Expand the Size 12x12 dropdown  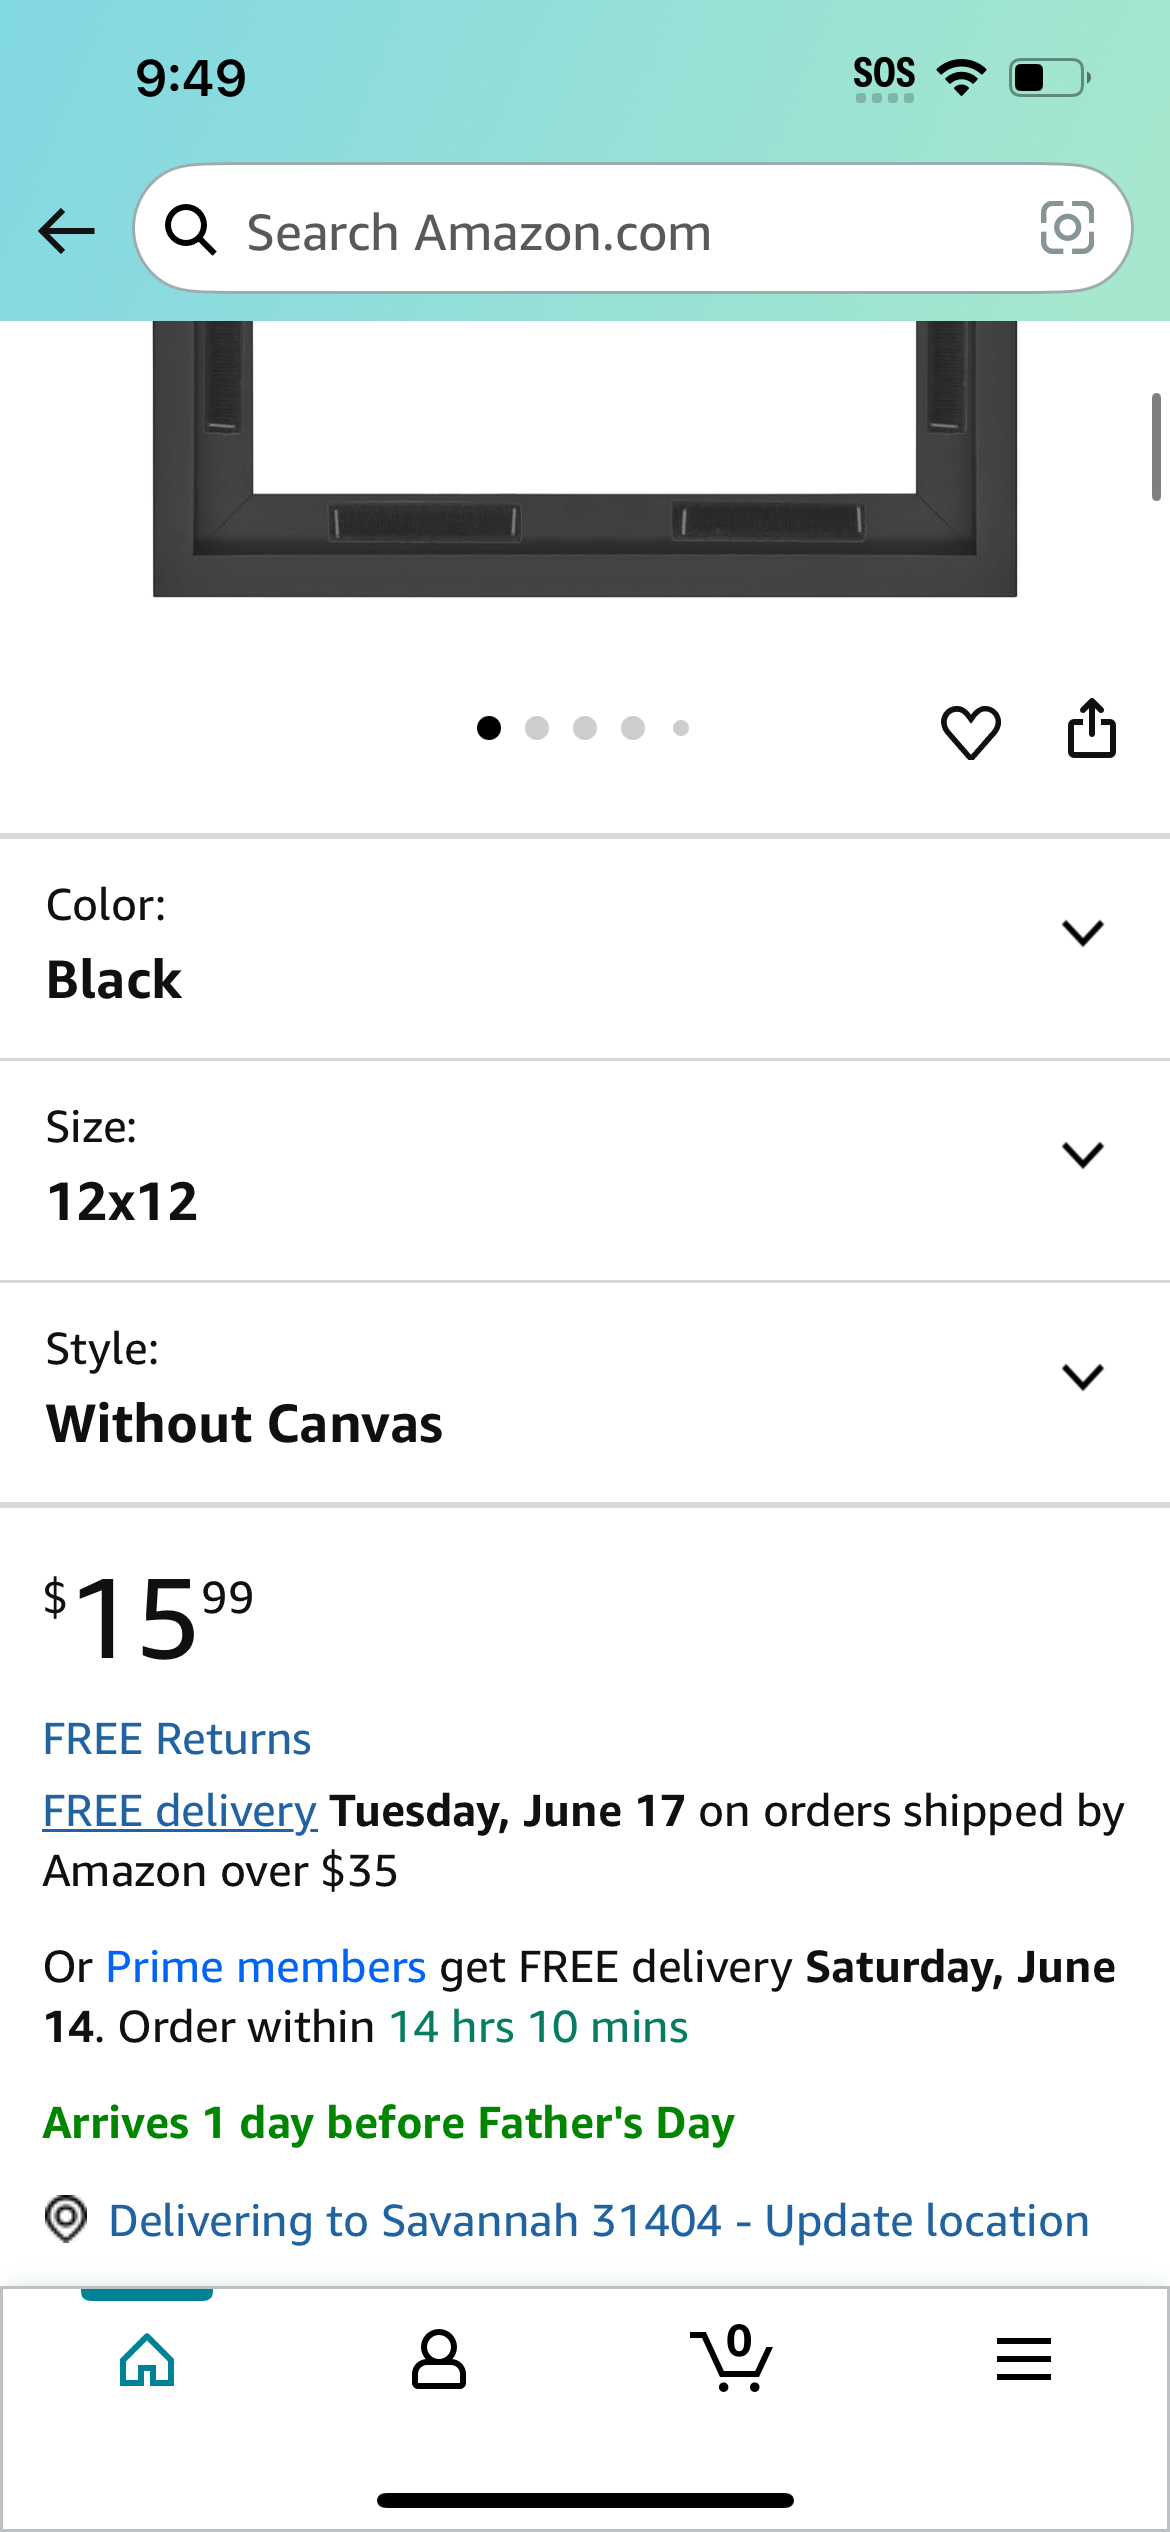pyautogui.click(x=585, y=1170)
